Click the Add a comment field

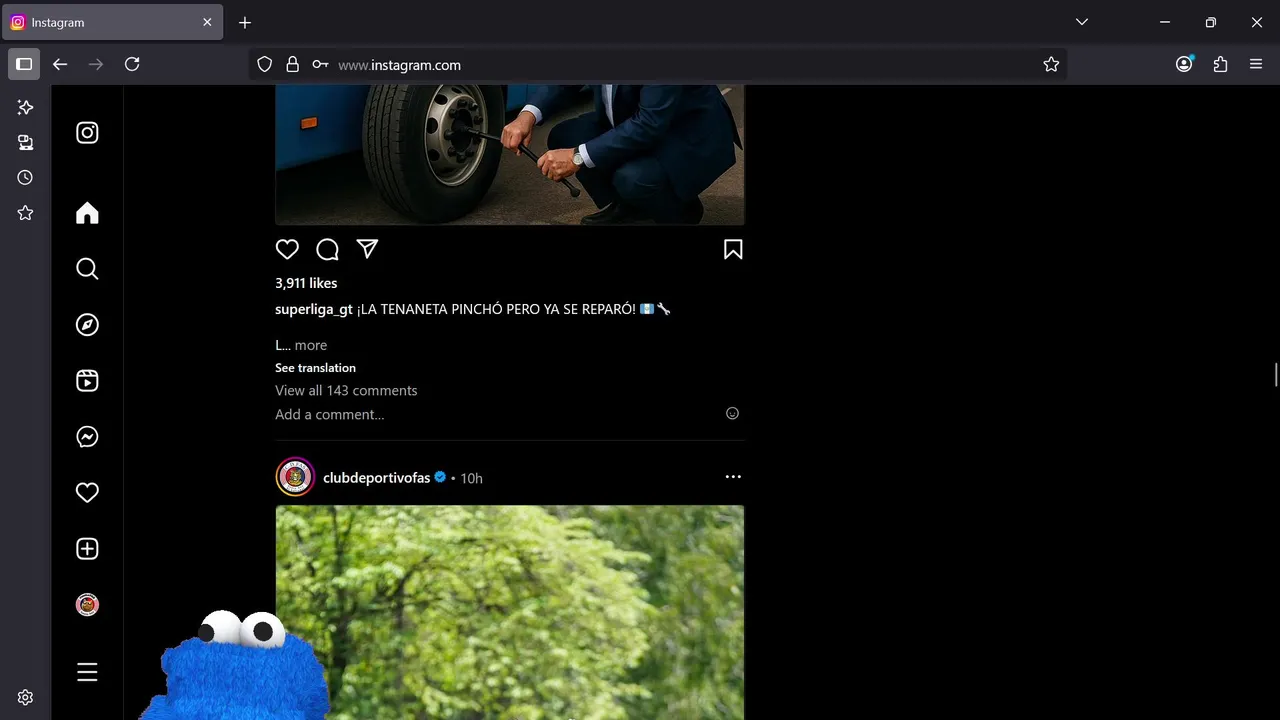pyautogui.click(x=497, y=414)
